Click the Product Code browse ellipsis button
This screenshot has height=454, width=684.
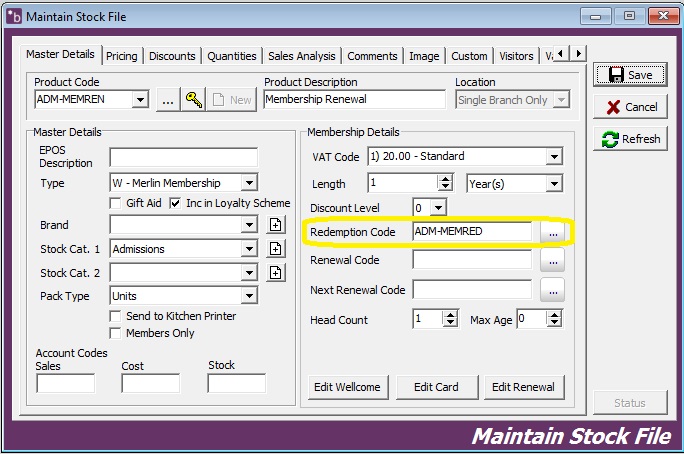[167, 100]
